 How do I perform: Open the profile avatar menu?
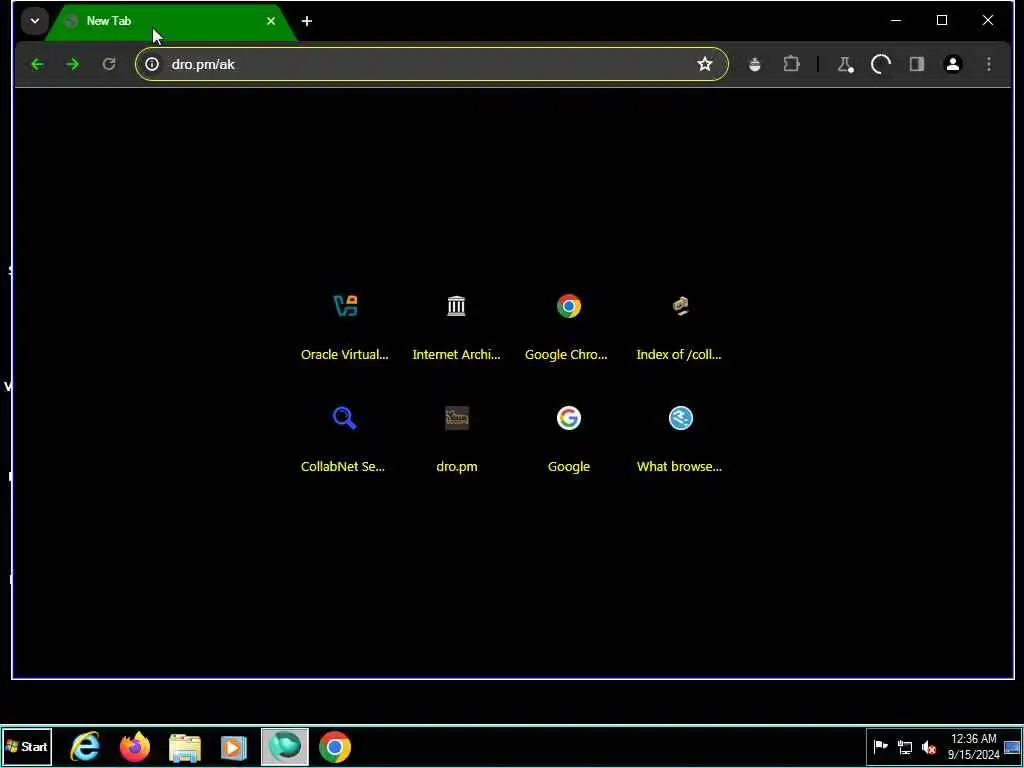pyautogui.click(x=953, y=64)
